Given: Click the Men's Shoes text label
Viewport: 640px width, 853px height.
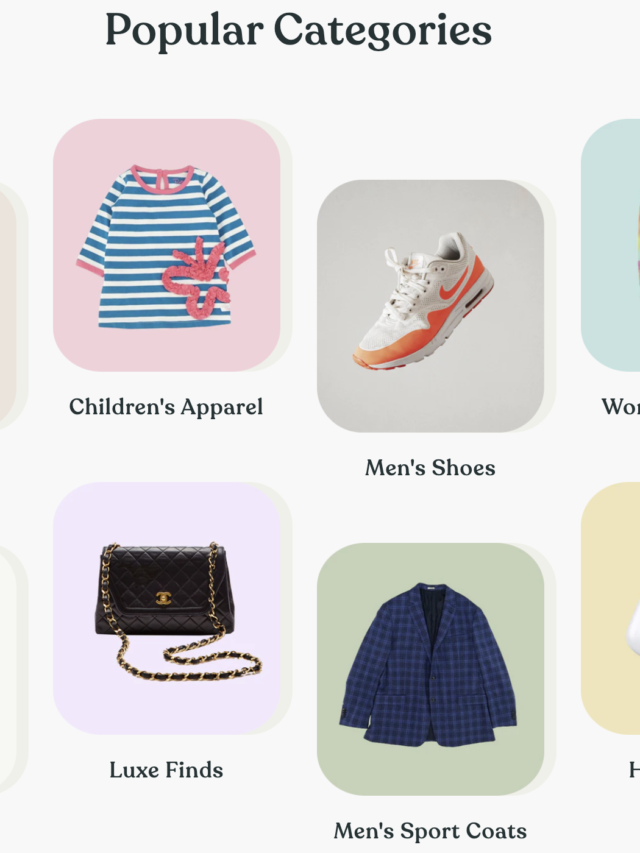Looking at the screenshot, I should (430, 468).
